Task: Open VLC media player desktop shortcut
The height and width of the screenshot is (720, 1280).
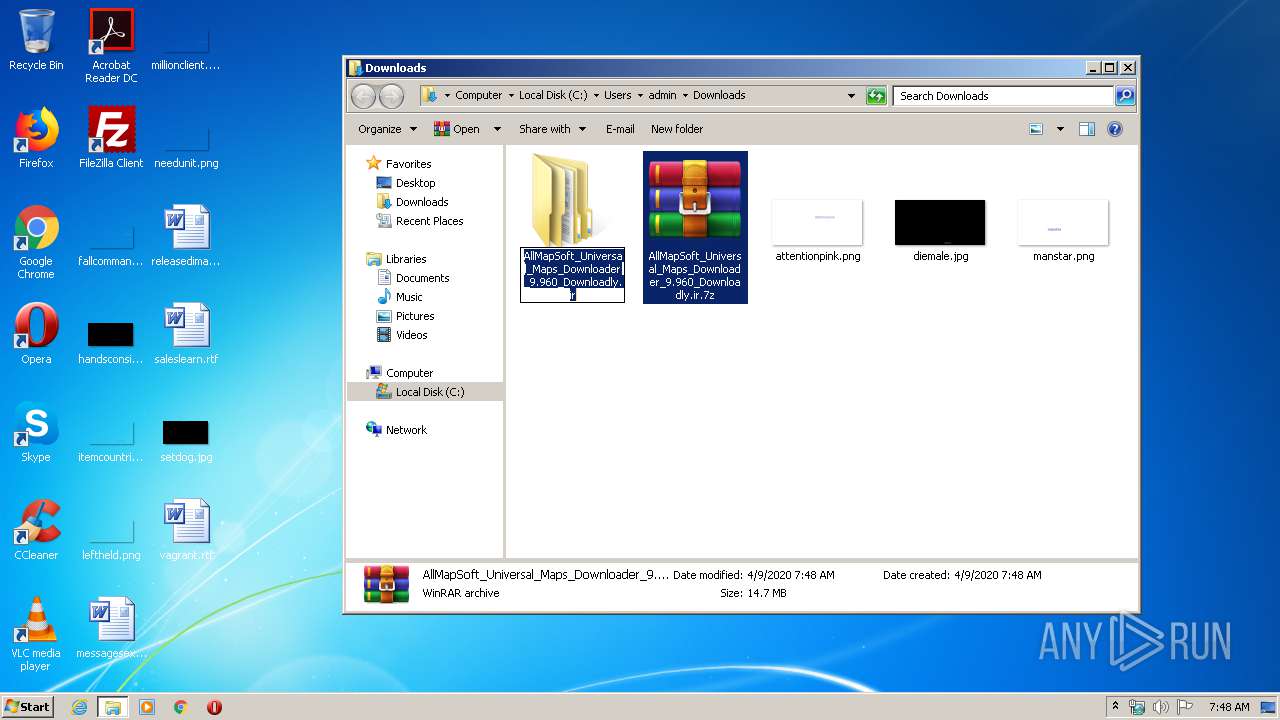Action: 36,635
